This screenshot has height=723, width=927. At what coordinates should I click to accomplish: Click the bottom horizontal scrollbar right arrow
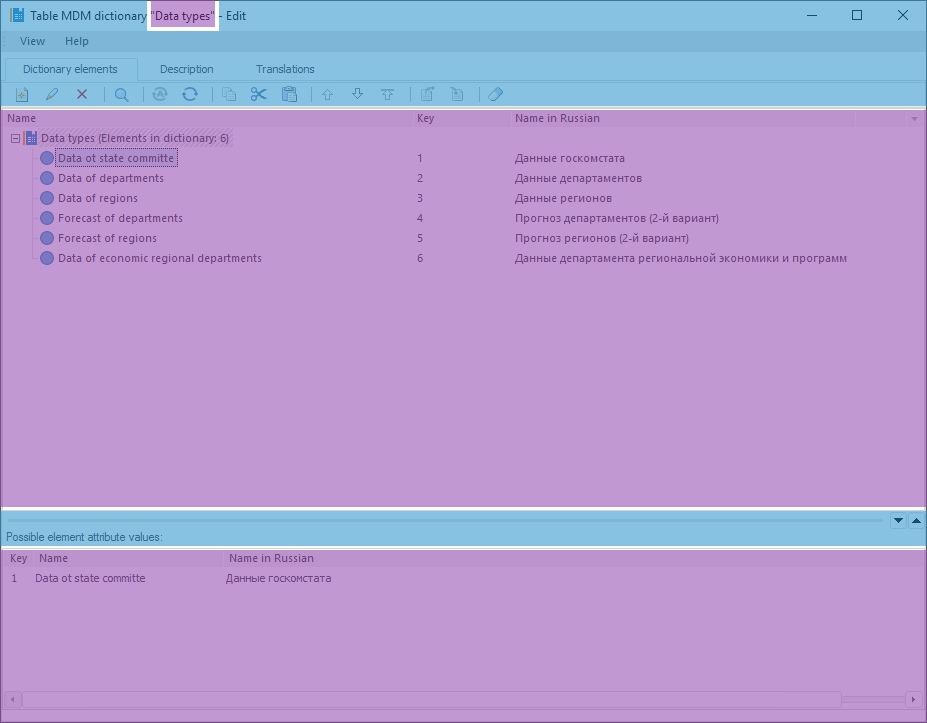[x=912, y=699]
